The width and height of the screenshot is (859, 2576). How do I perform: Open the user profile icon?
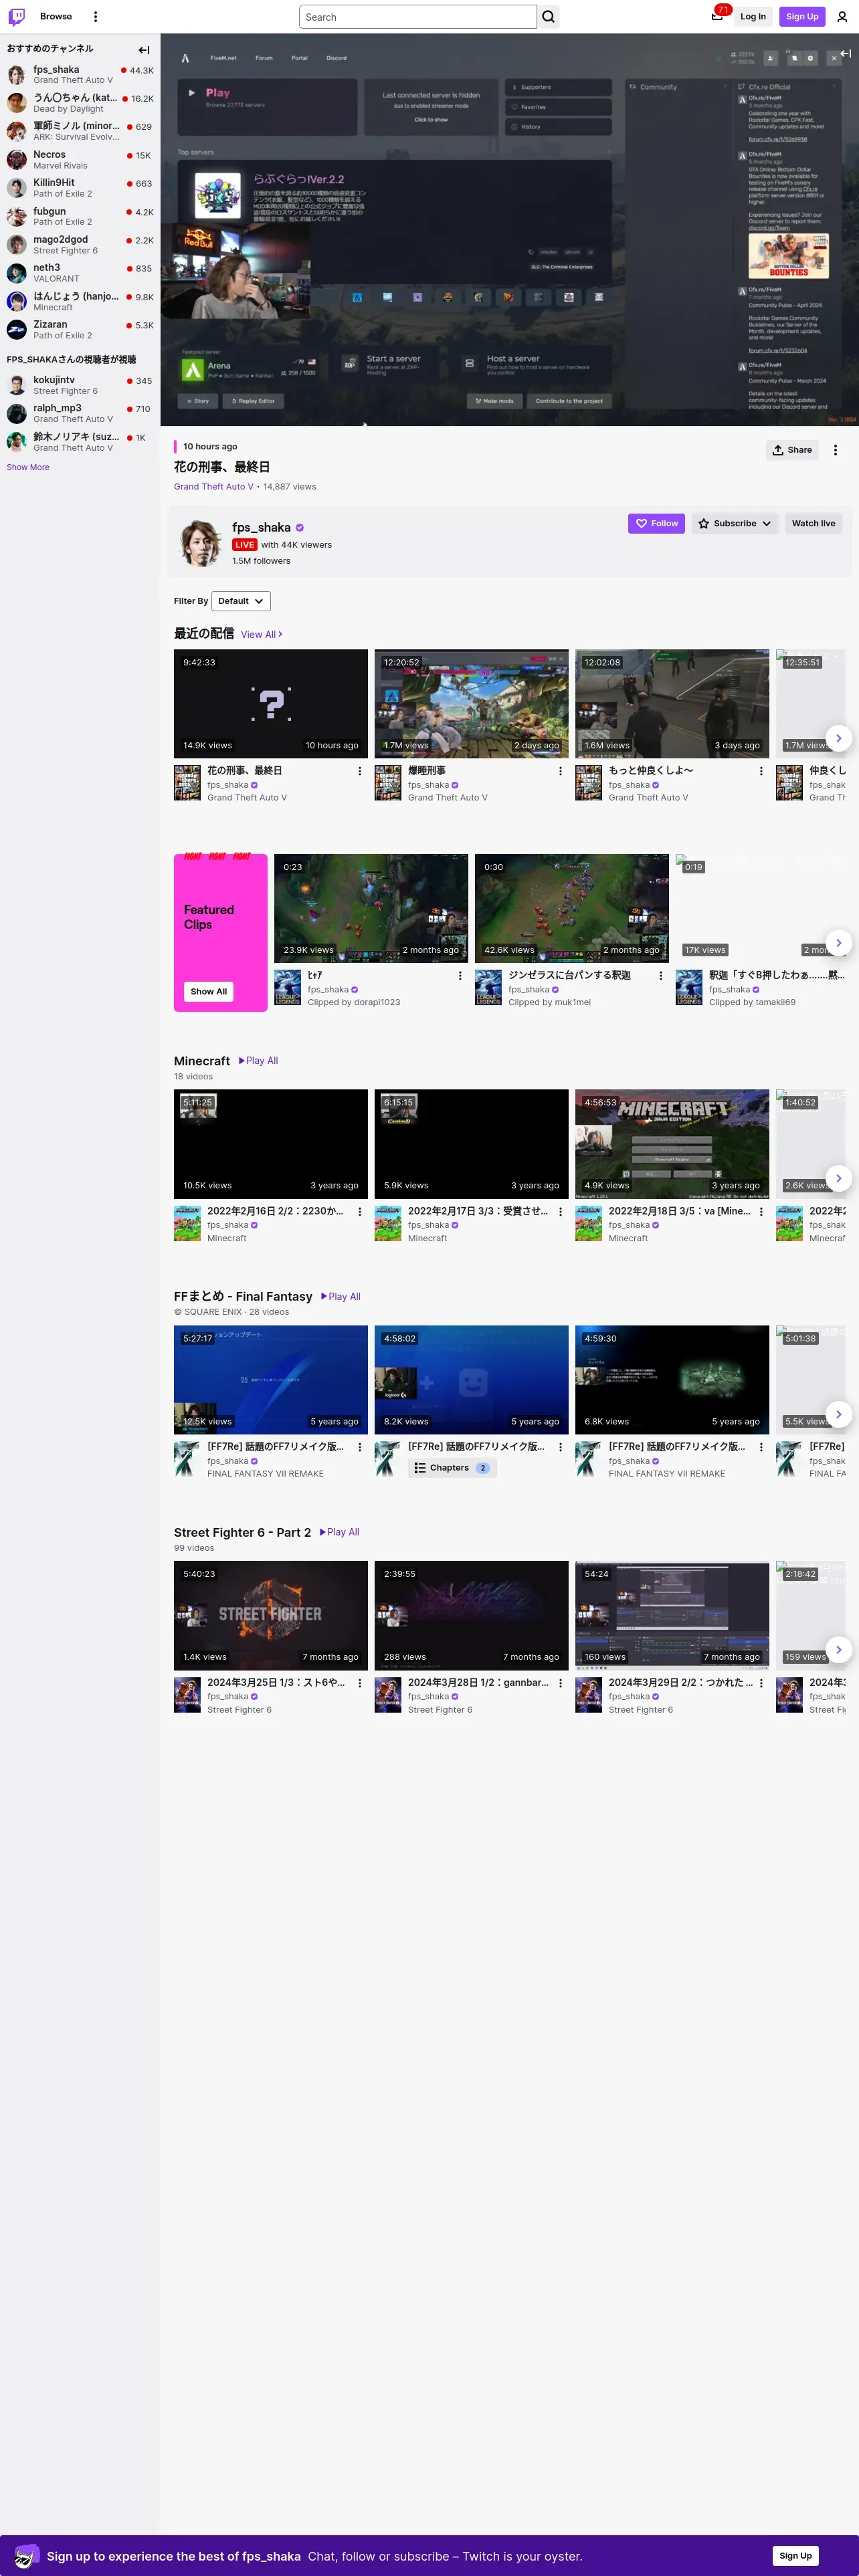(842, 16)
